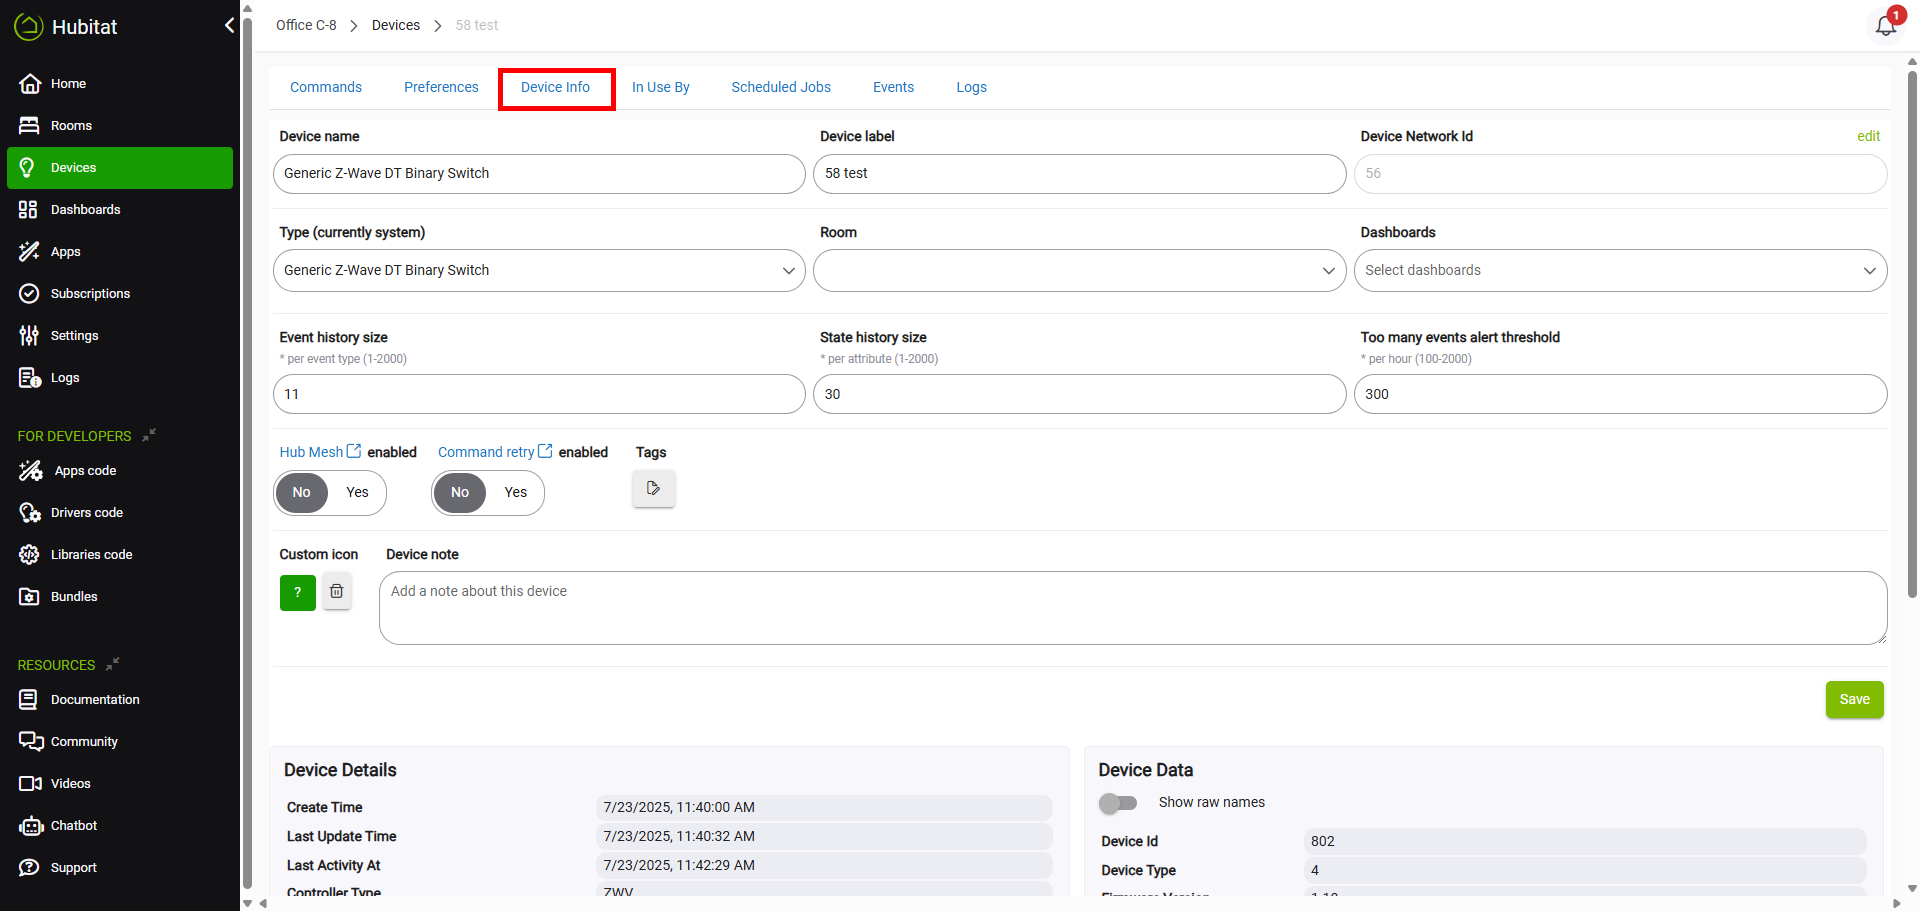
Task: Go to Office C-8 breadcrumb
Action: click(x=306, y=26)
